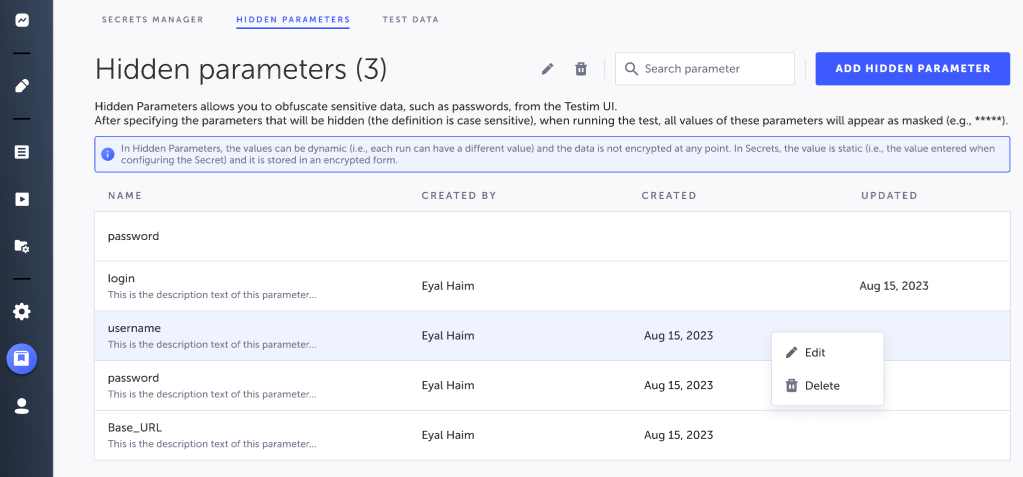This screenshot has width=1023, height=477.
Task: Switch to the Secrets Manager tab
Action: click(153, 19)
